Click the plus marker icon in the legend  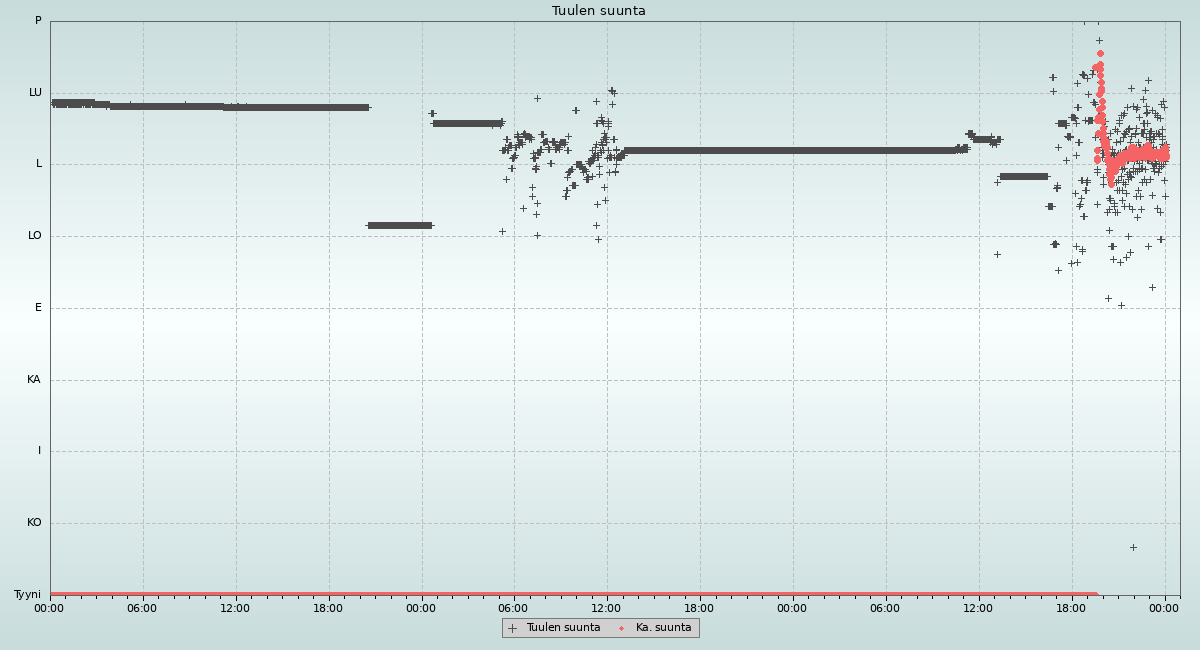click(x=512, y=628)
